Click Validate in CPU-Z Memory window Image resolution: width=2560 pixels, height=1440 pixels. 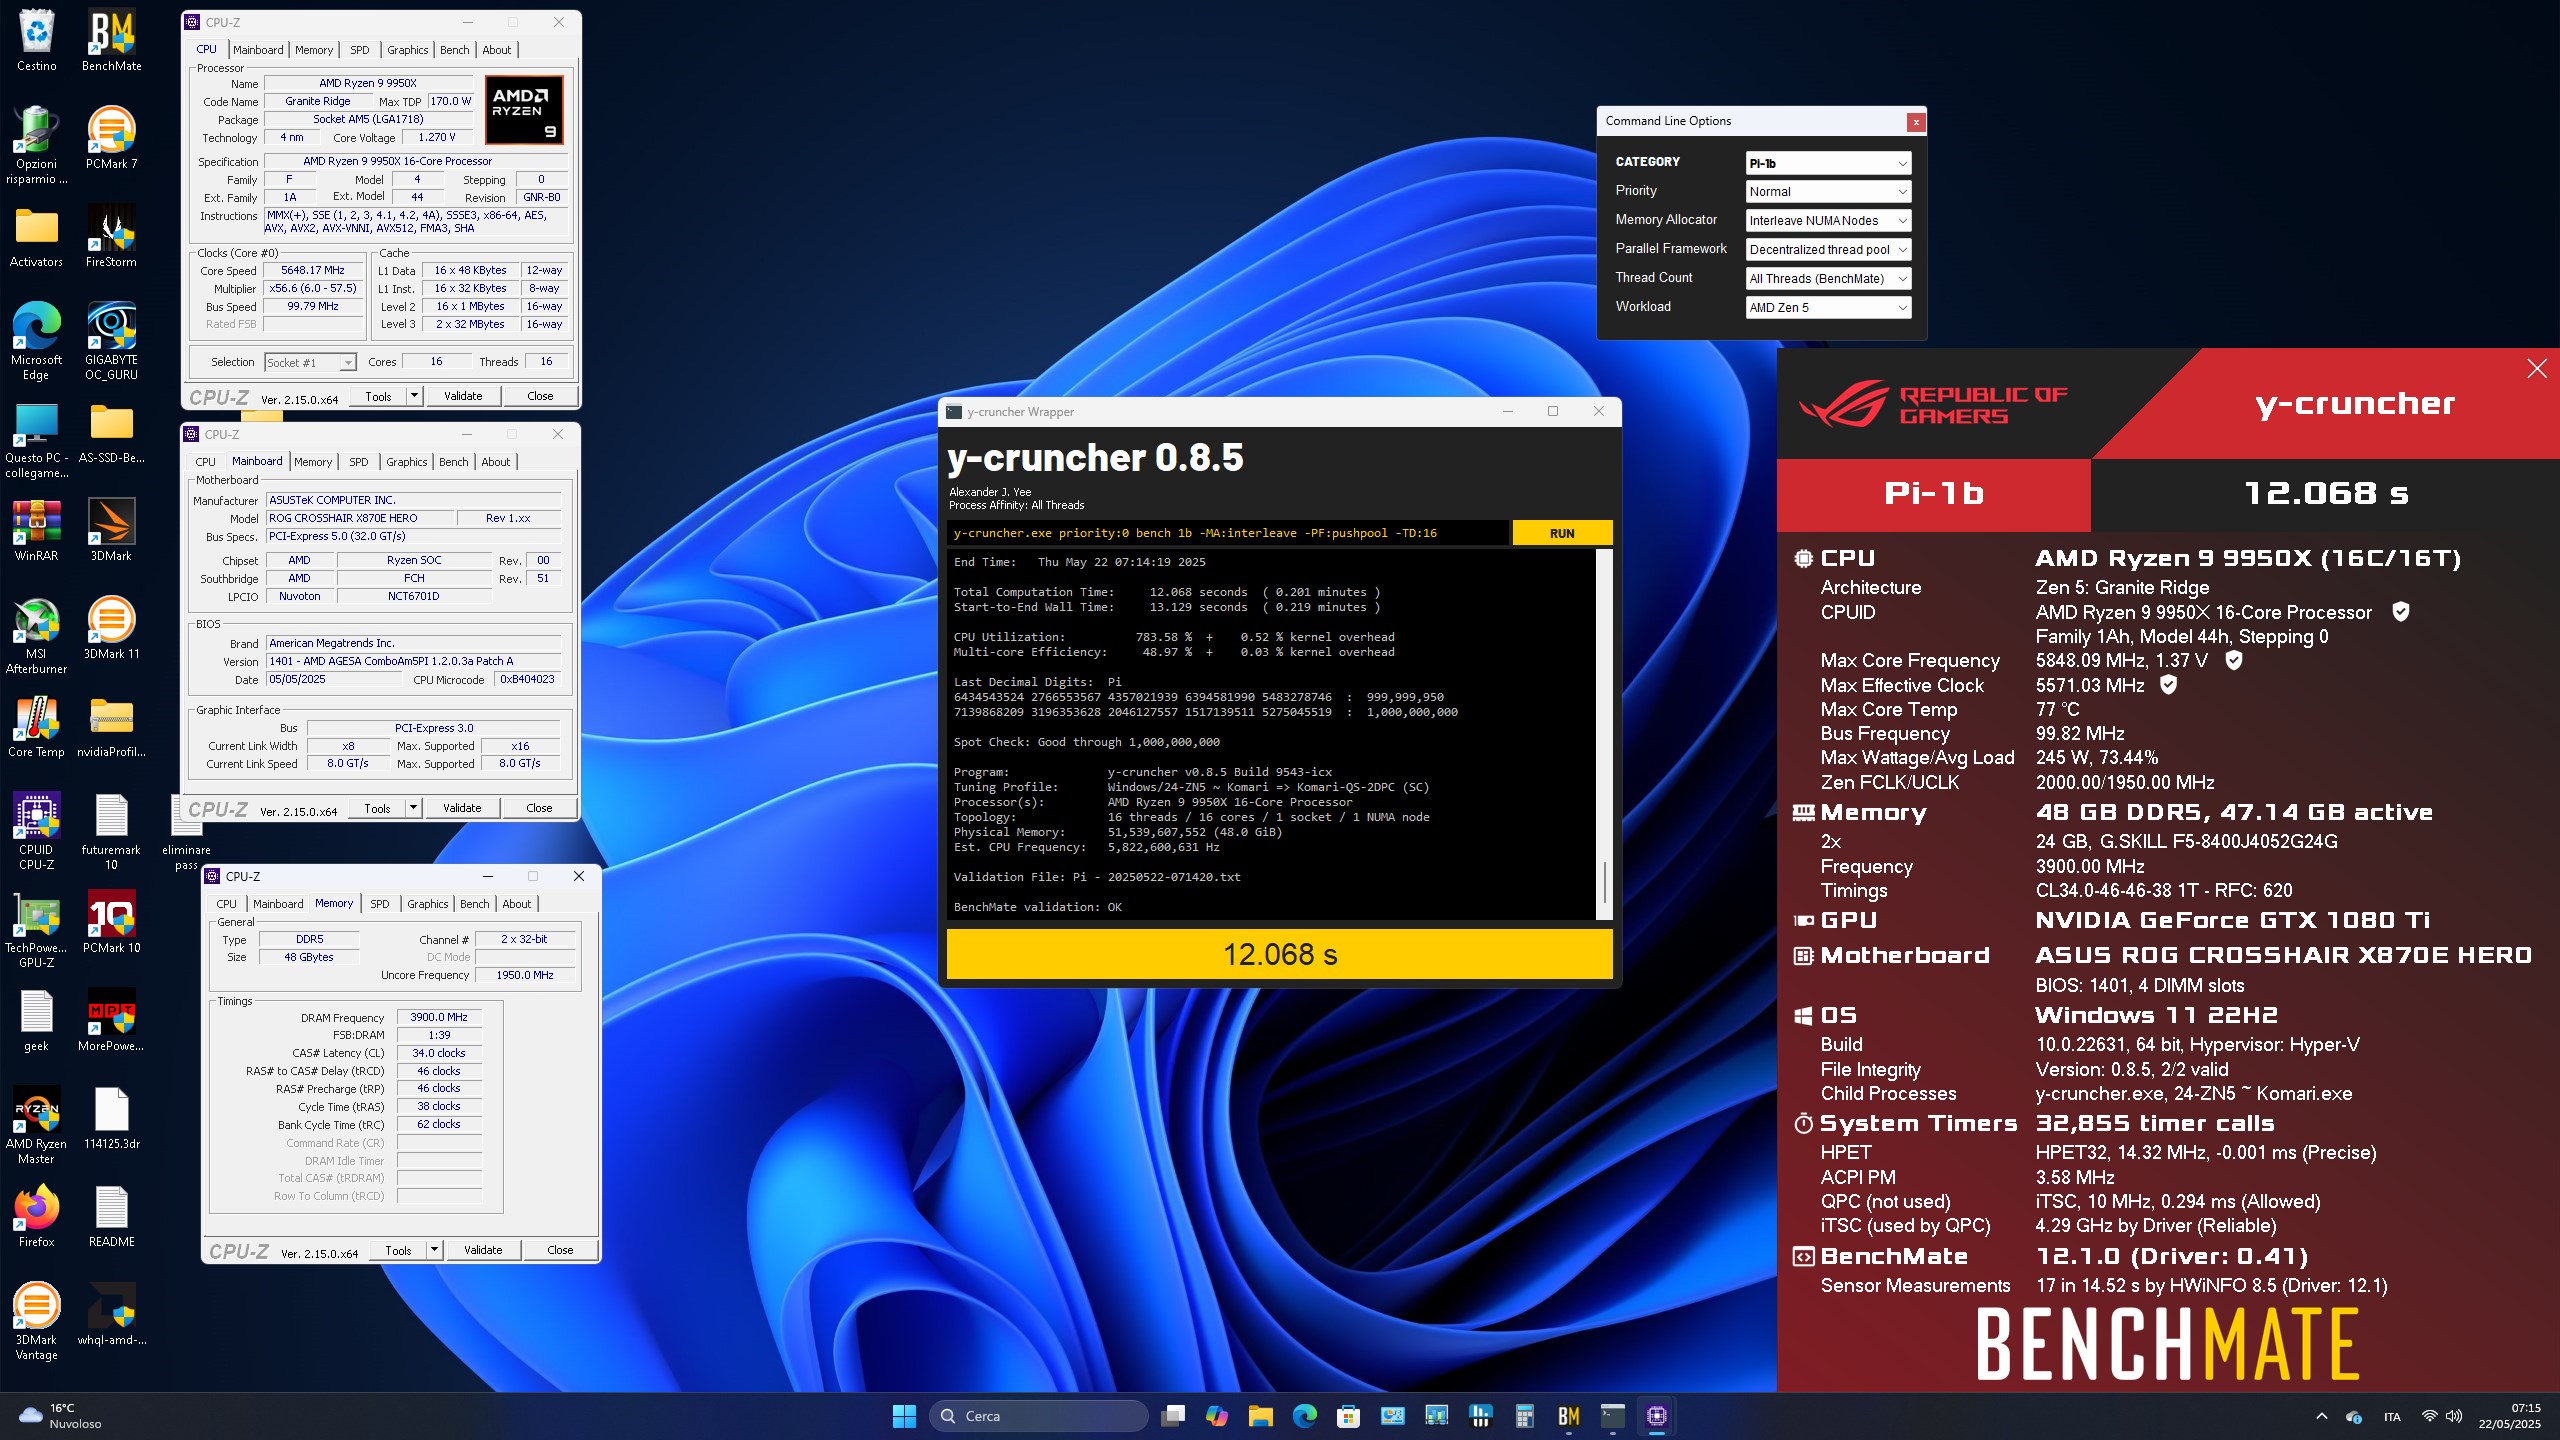[x=483, y=1250]
